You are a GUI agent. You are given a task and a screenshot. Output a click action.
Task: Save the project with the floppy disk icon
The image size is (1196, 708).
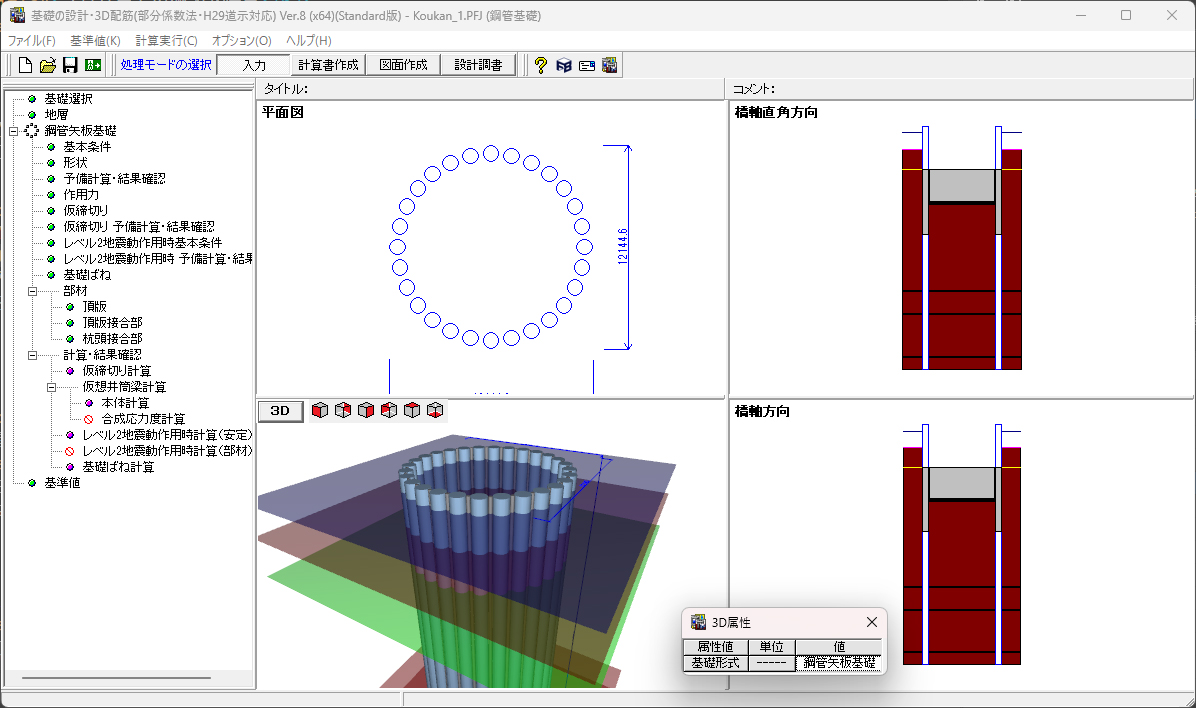(x=70, y=65)
